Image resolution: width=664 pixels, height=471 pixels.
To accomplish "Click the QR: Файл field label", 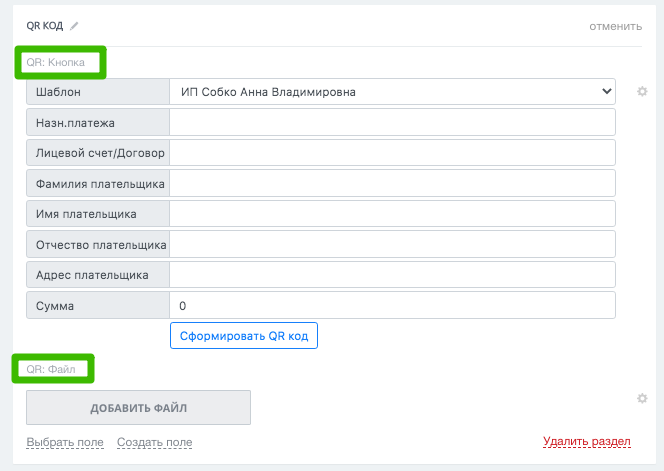I will pos(51,369).
